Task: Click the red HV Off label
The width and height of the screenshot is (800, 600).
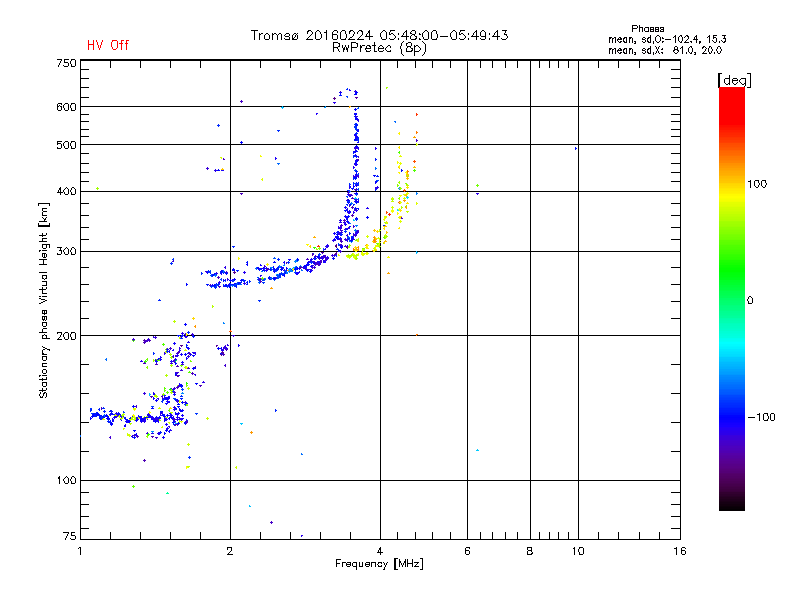Action: 108,45
